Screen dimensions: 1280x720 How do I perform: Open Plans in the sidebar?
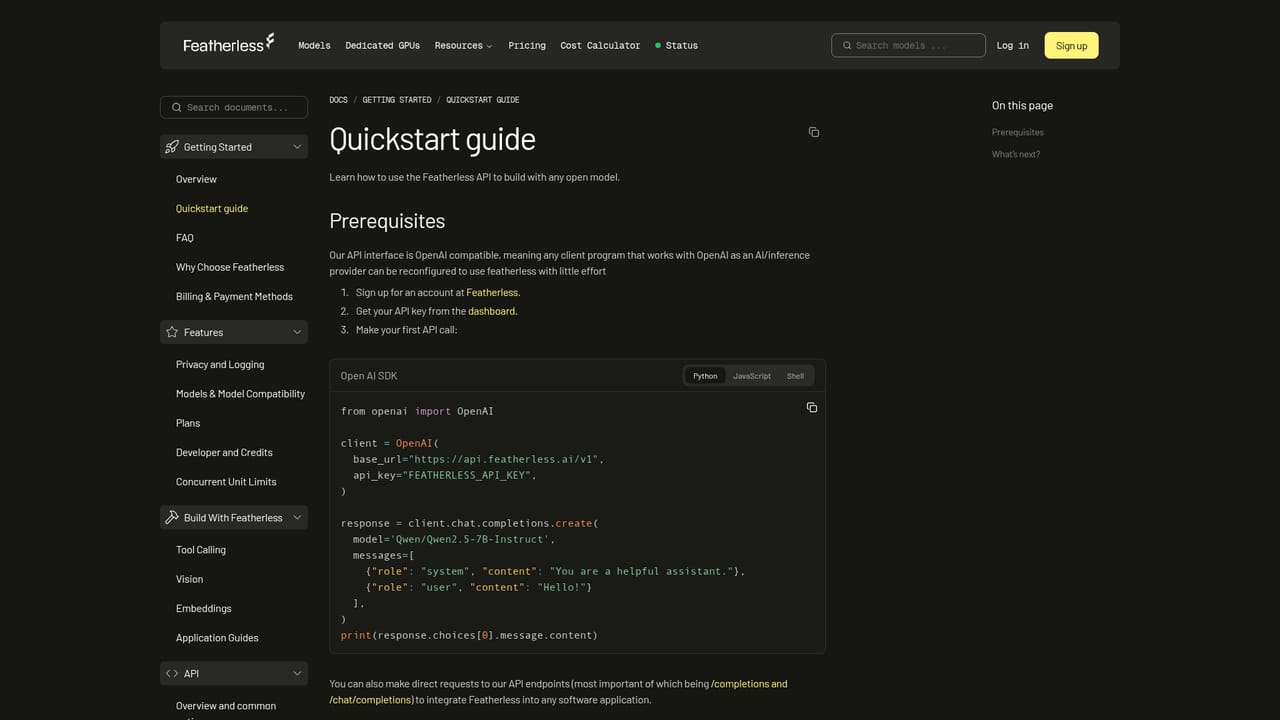tap(188, 423)
